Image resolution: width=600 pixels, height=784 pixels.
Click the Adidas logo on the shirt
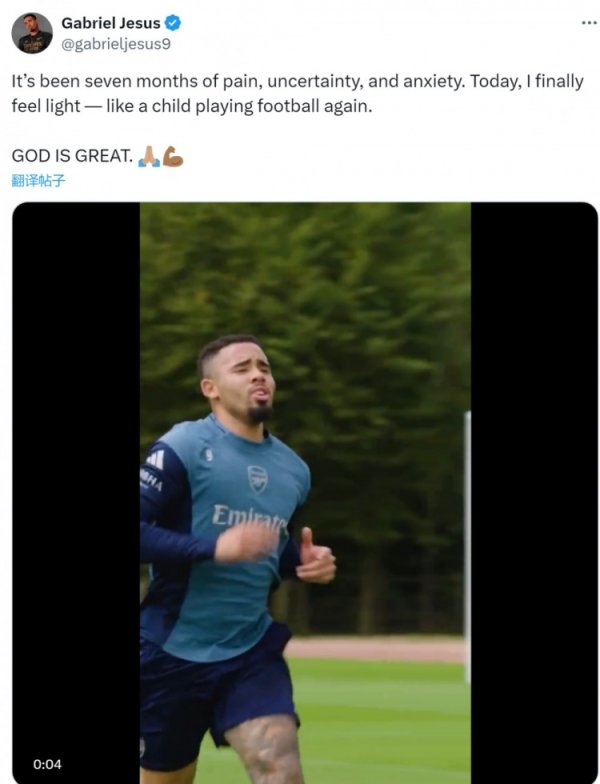pyautogui.click(x=155, y=458)
